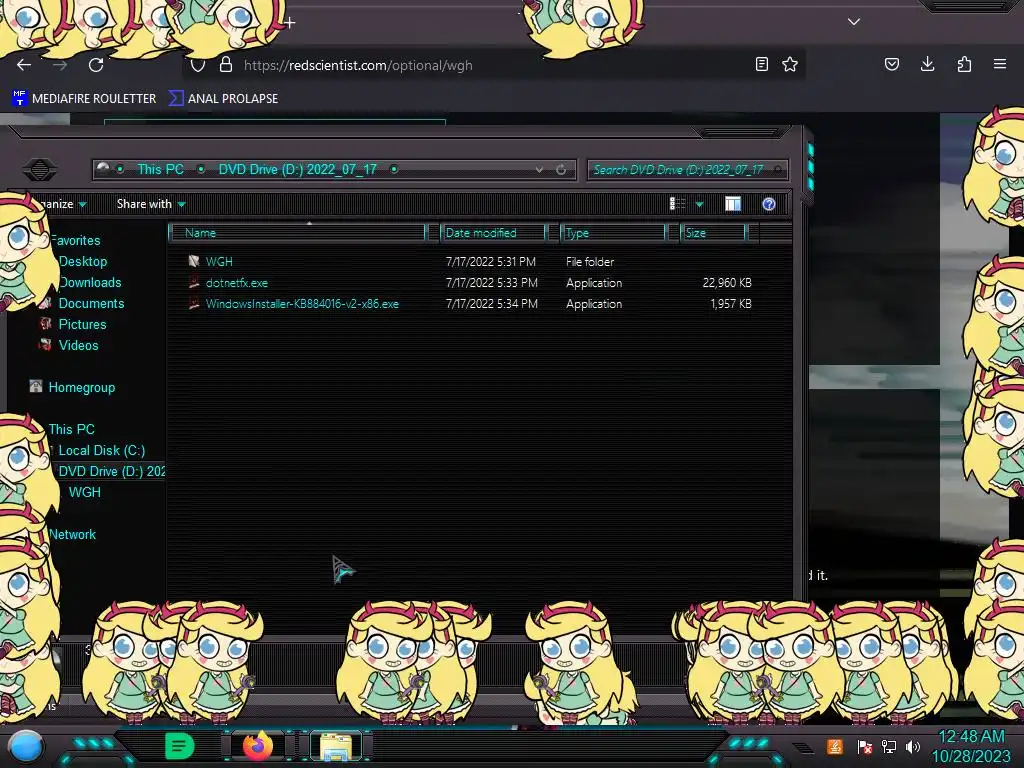Select the dotnetfx.exe file
1024x768 pixels.
point(236,283)
